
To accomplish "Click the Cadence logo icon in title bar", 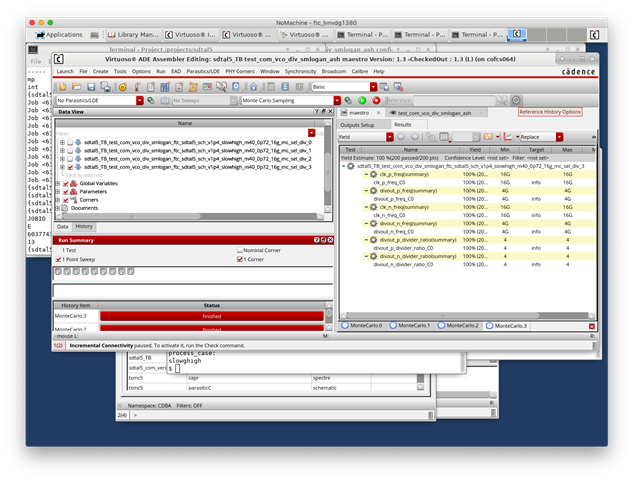I will [x=59, y=58].
